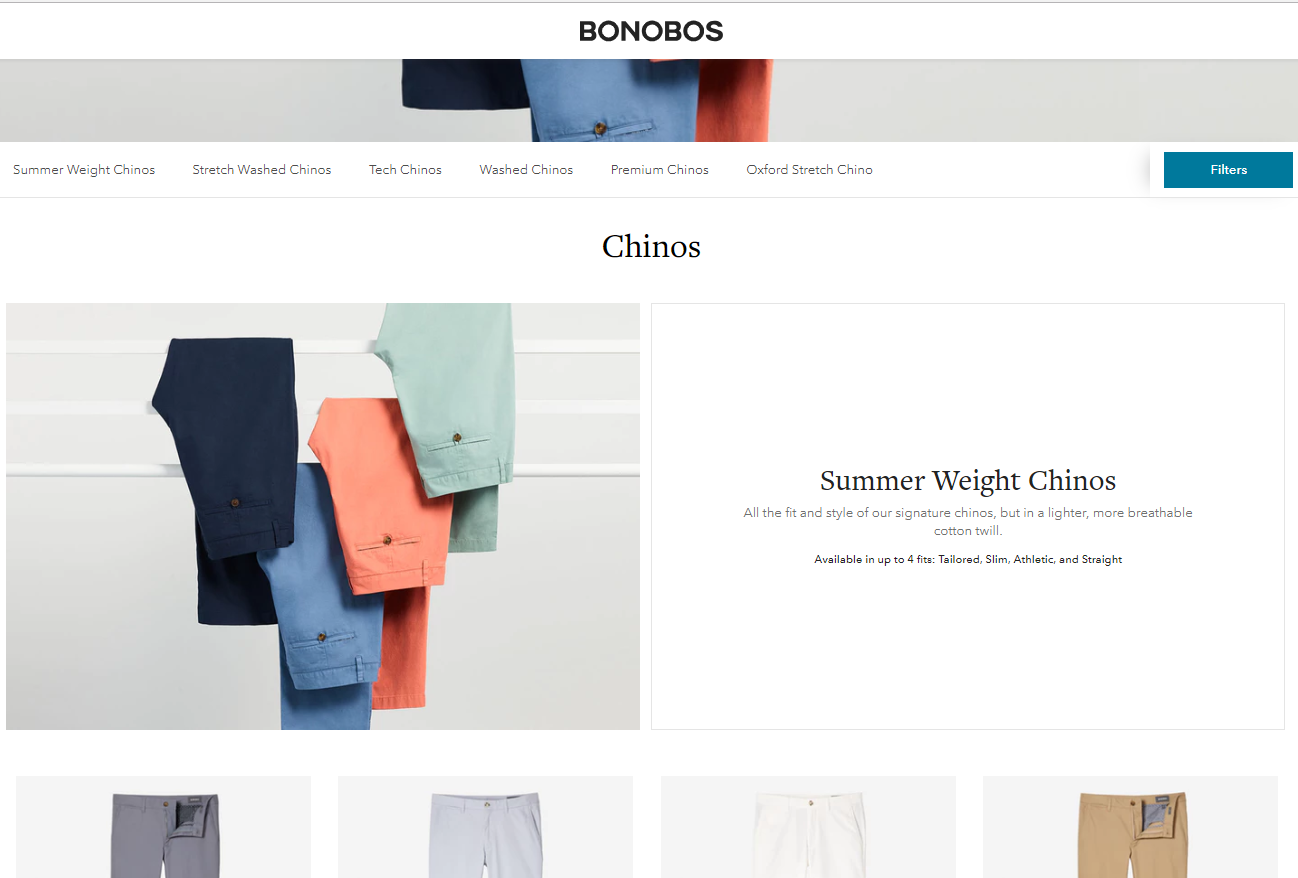This screenshot has width=1298, height=878.
Task: Click the available fits text line
Action: coord(968,559)
